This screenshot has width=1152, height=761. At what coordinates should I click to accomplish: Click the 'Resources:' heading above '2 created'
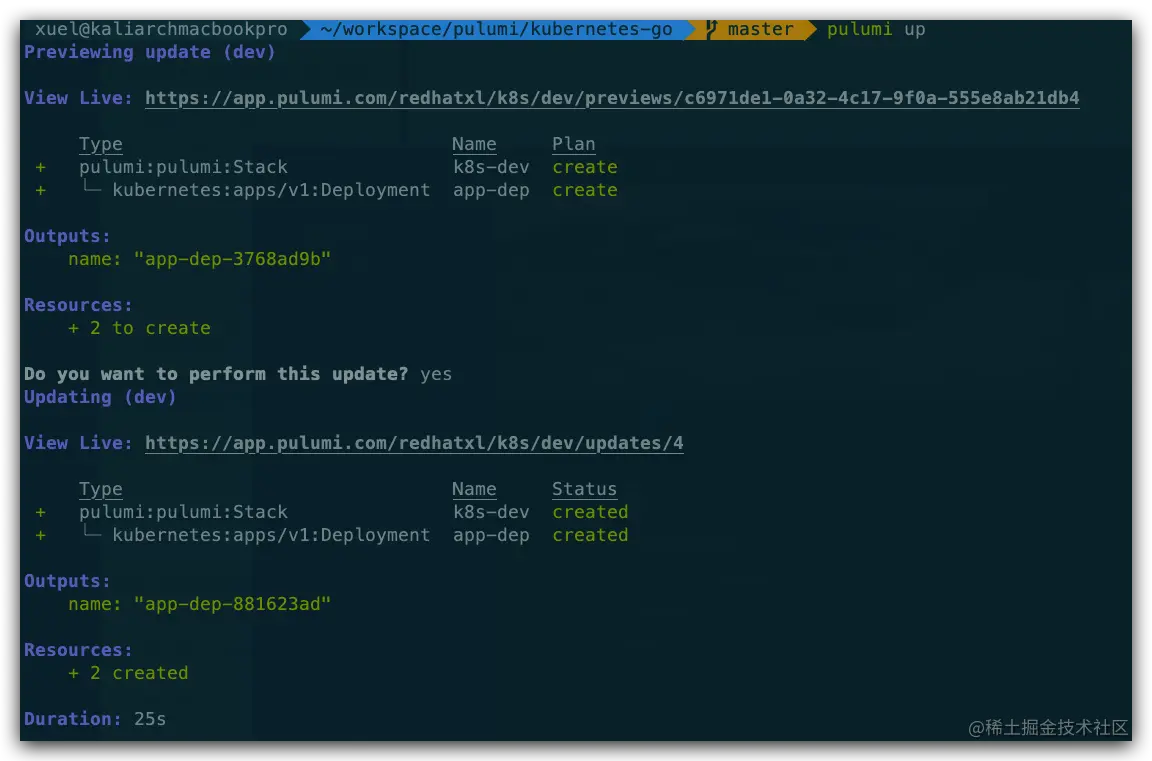tap(78, 650)
